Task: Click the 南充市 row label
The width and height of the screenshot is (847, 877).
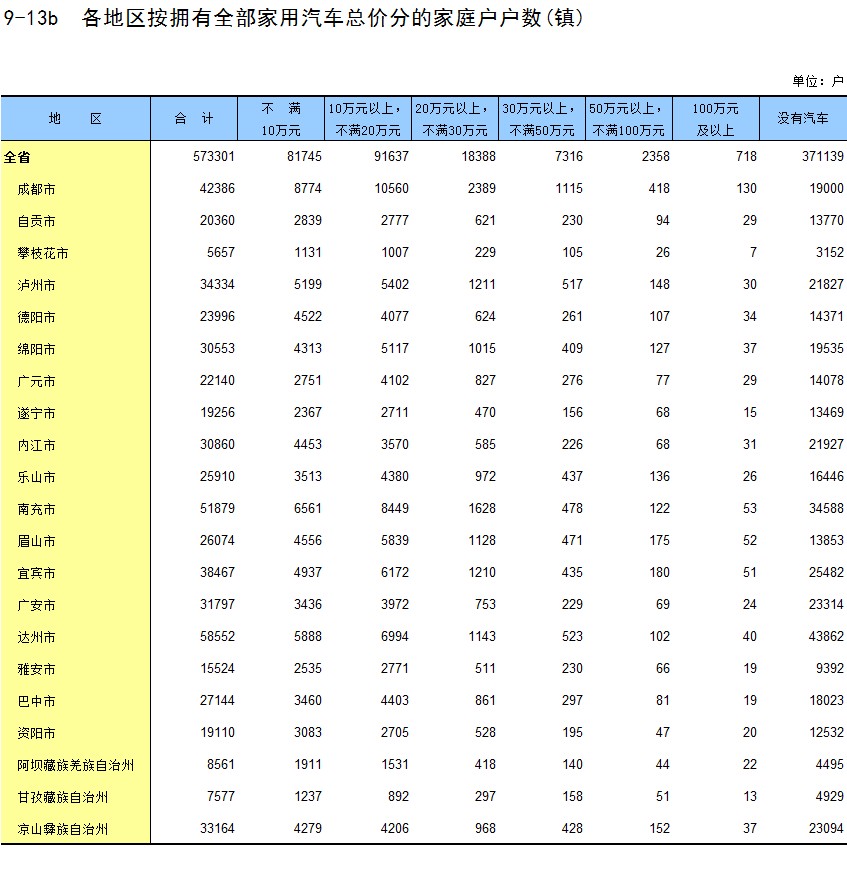Action: tap(36, 509)
